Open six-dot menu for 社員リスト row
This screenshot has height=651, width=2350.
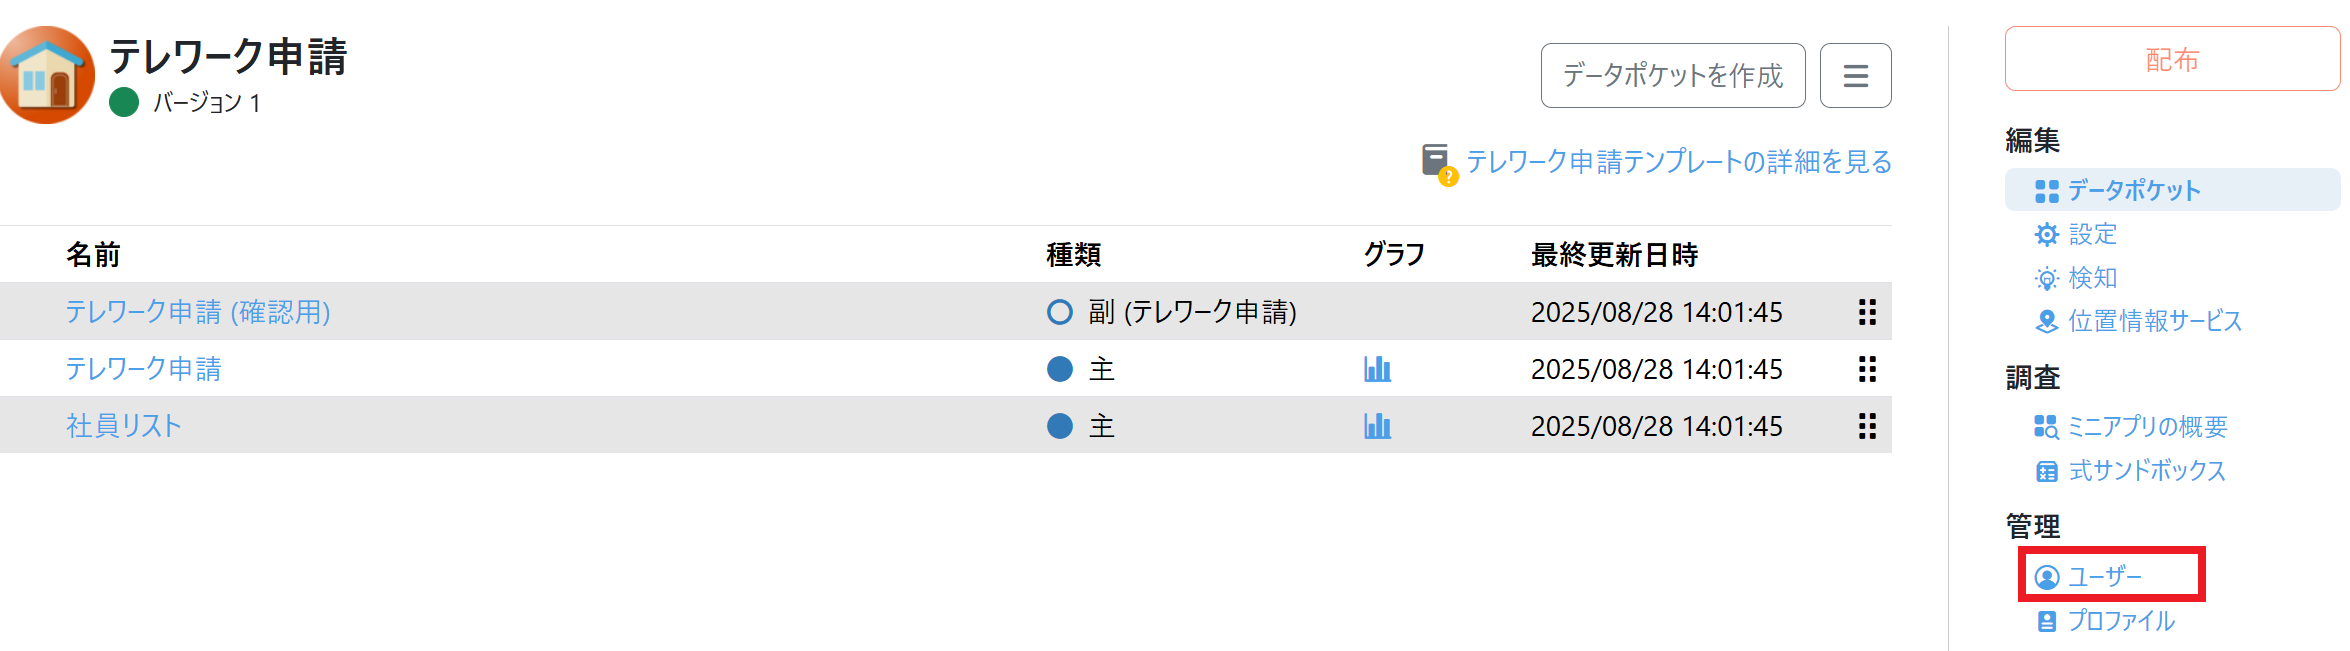[x=1866, y=426]
